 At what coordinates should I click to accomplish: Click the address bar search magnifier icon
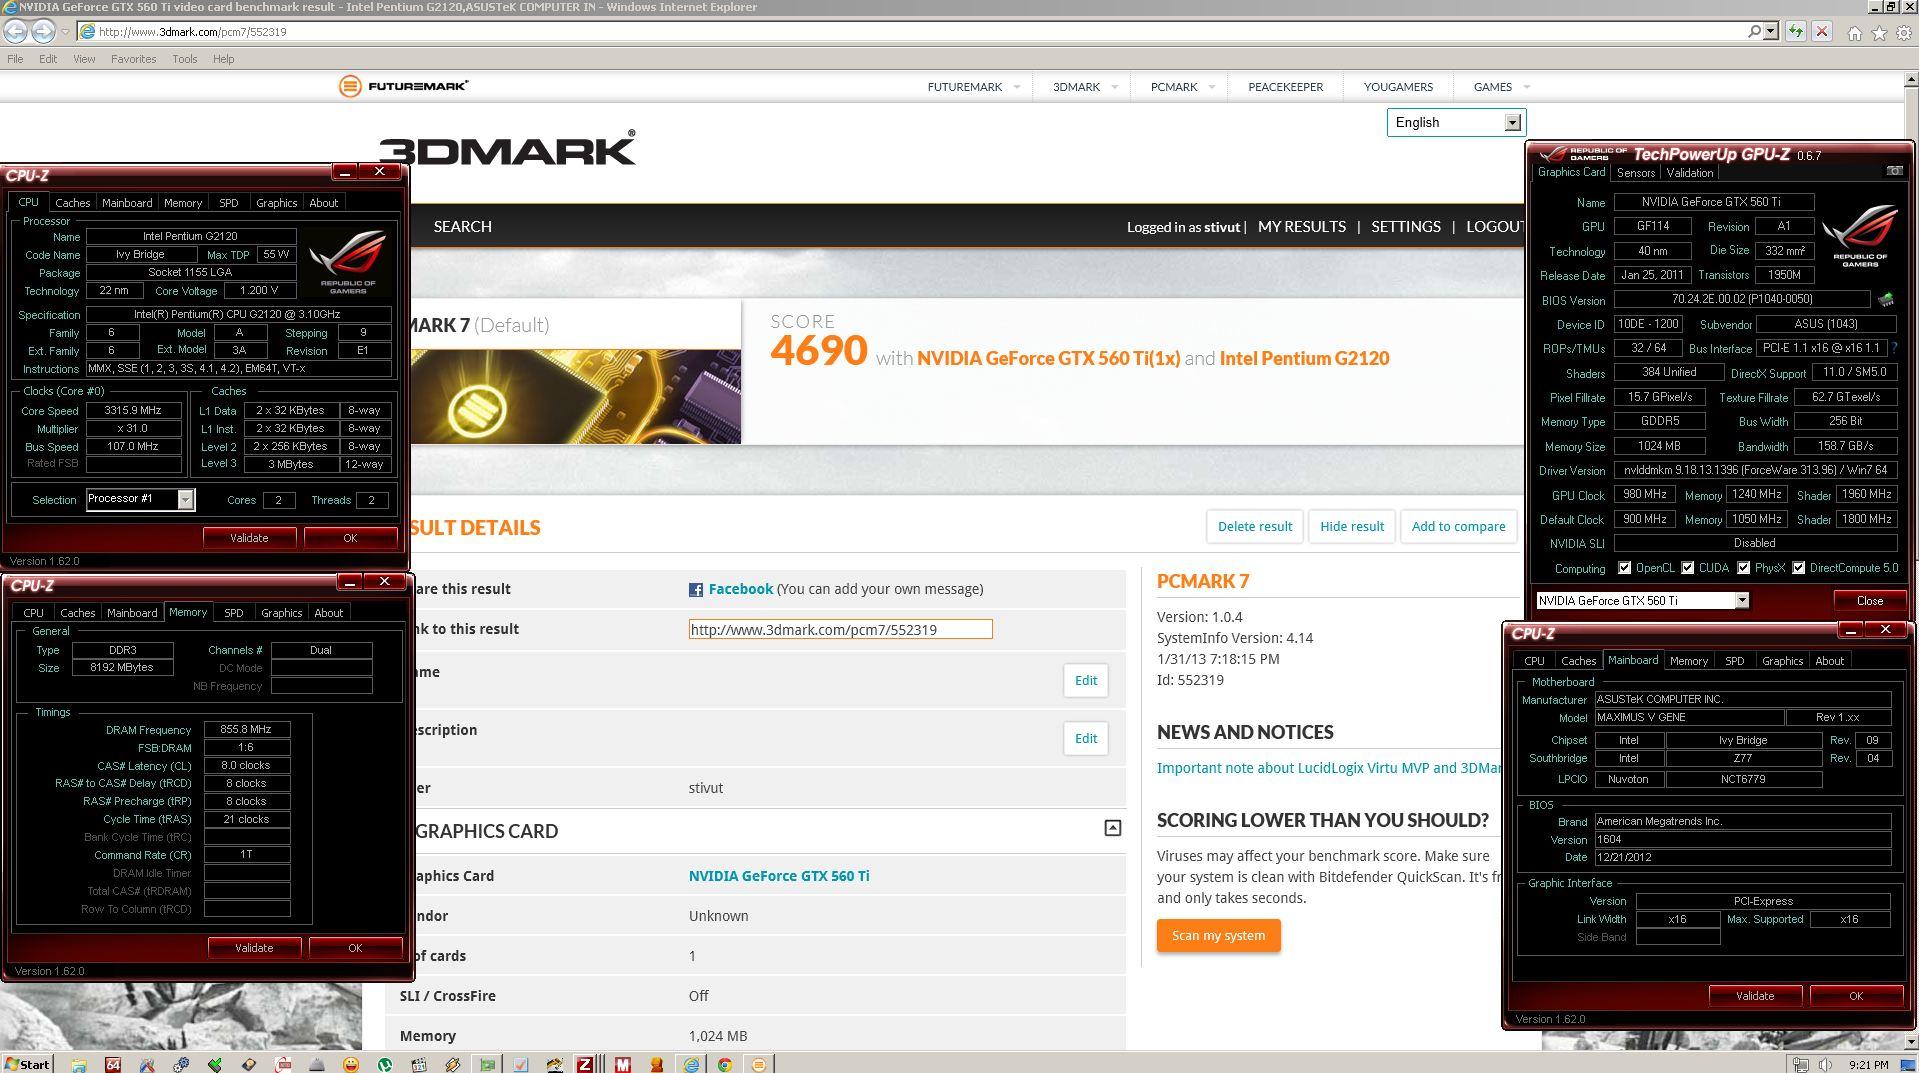click(1754, 31)
